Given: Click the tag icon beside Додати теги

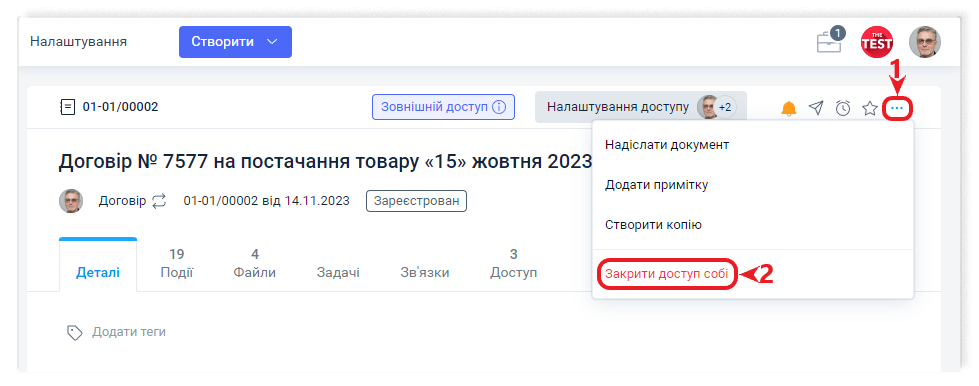Looking at the screenshot, I should (75, 332).
